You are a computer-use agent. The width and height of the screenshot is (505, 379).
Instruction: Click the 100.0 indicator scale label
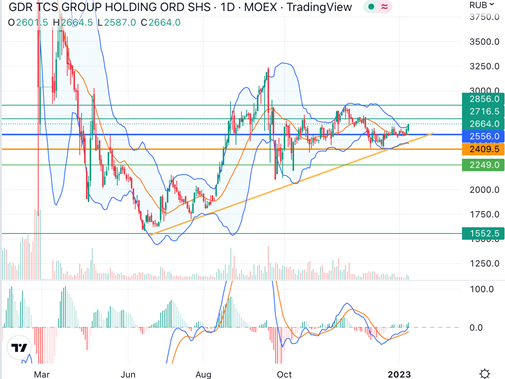point(482,289)
